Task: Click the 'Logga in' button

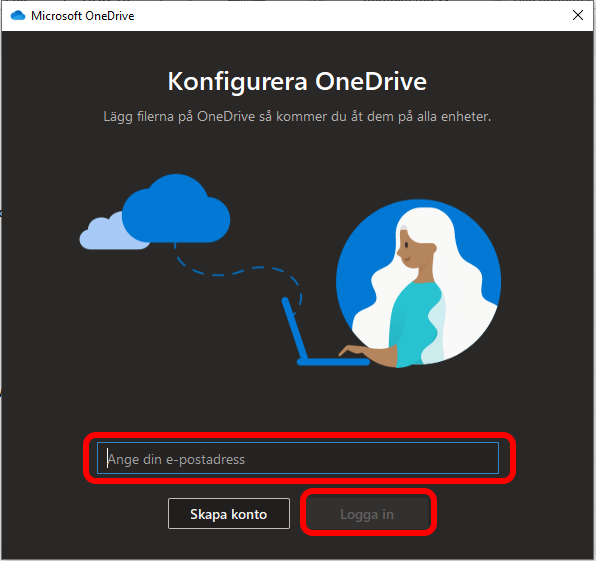Action: 368,513
